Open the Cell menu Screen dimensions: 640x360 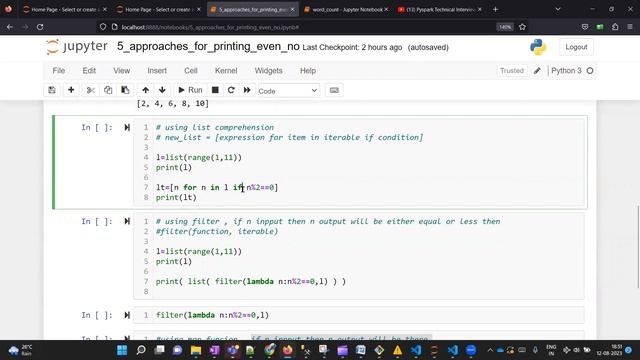(191, 71)
